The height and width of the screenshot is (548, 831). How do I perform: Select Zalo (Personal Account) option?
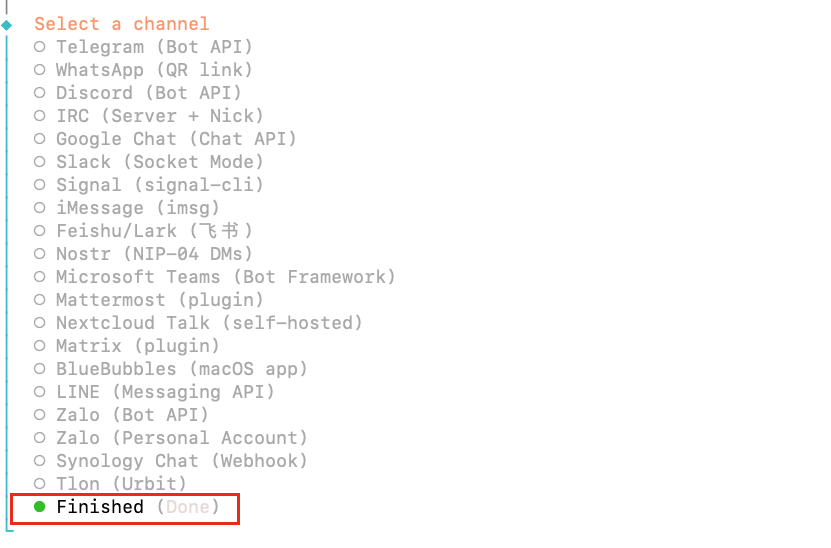181,438
